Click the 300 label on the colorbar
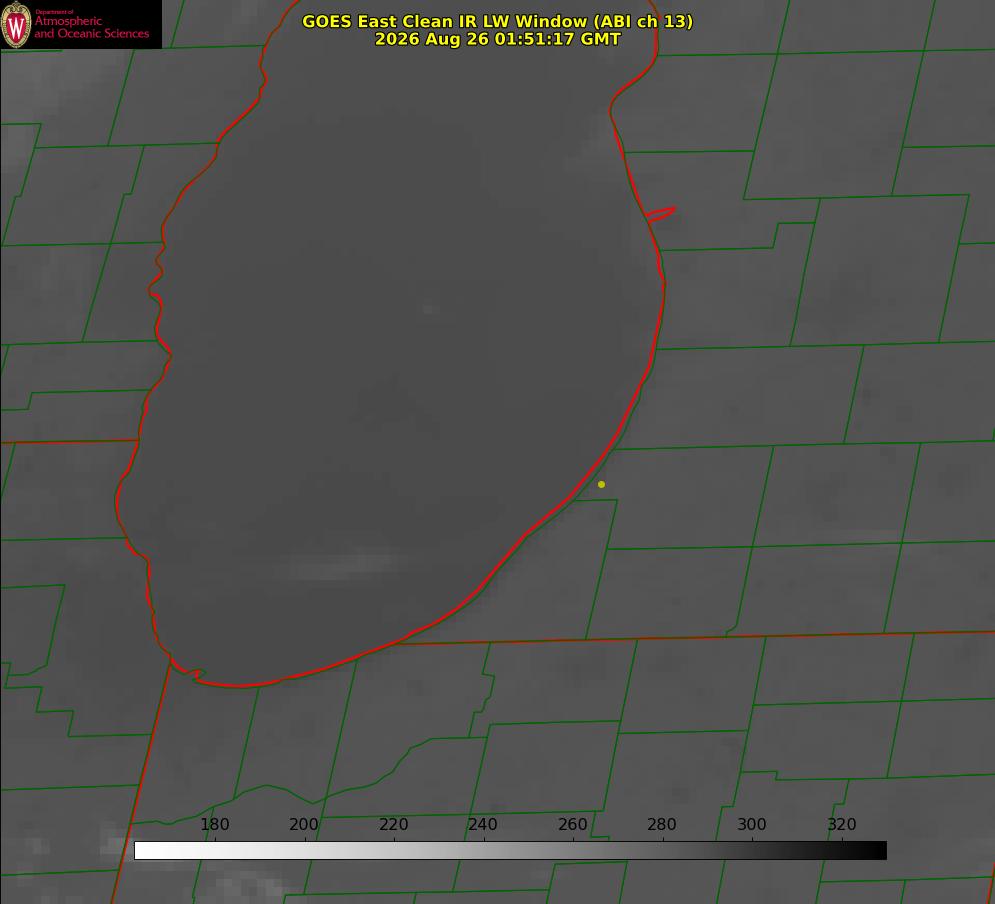The width and height of the screenshot is (995, 904). pos(752,824)
